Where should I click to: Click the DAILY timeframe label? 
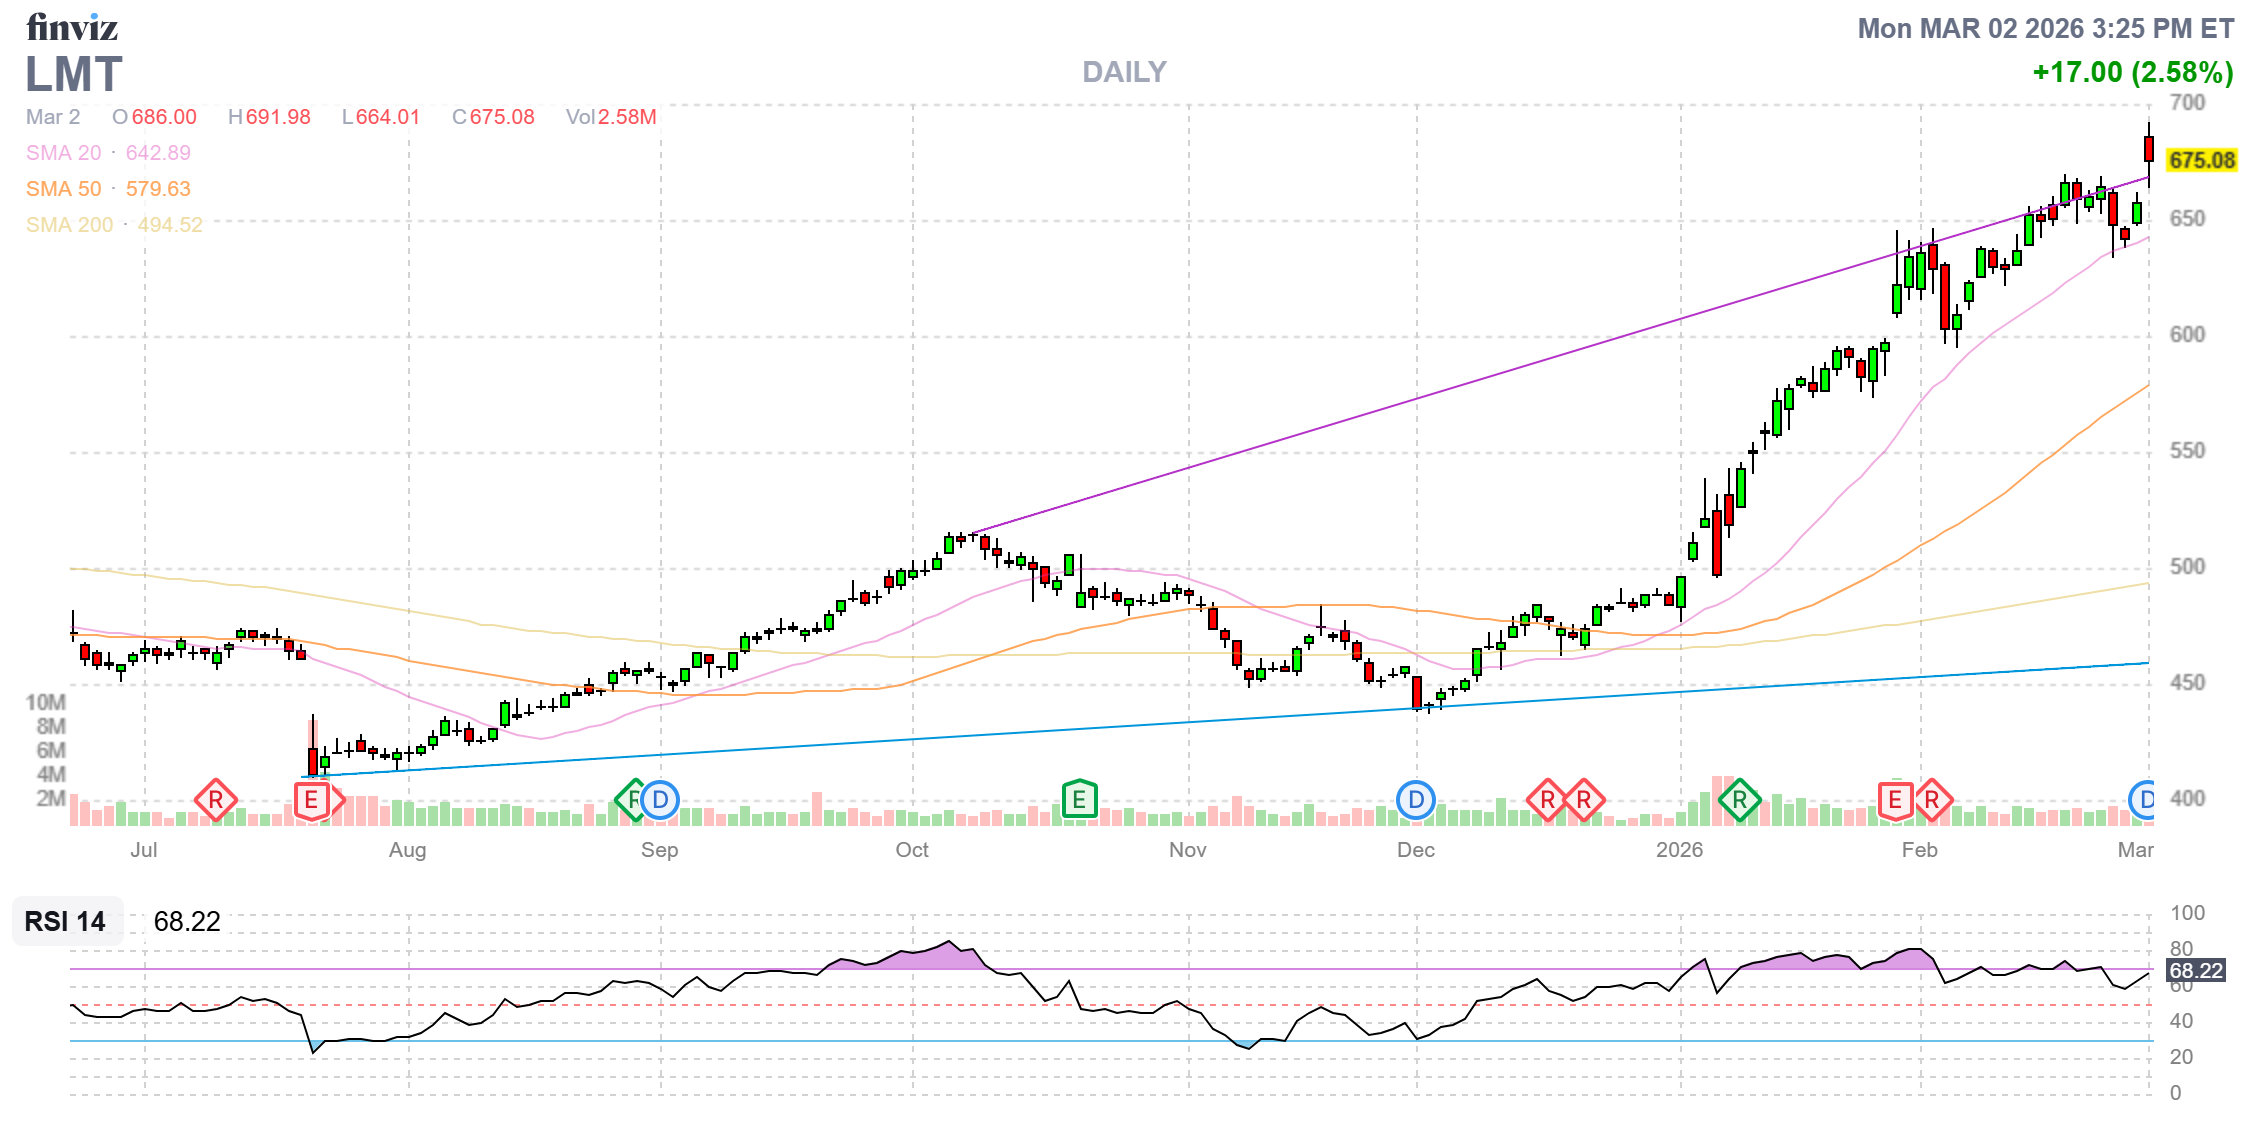click(x=1124, y=72)
